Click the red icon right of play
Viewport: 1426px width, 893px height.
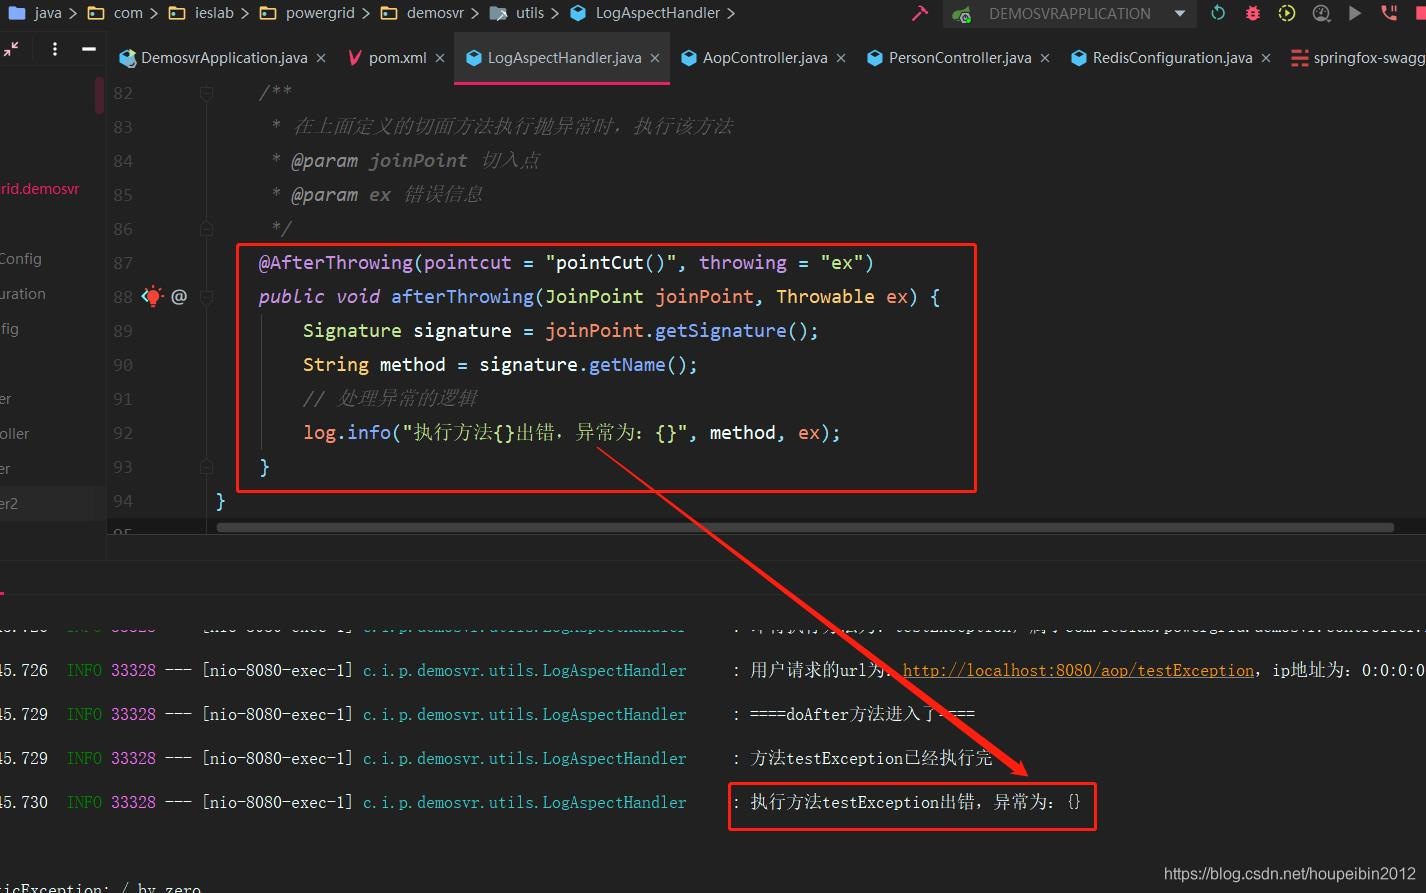(1389, 13)
